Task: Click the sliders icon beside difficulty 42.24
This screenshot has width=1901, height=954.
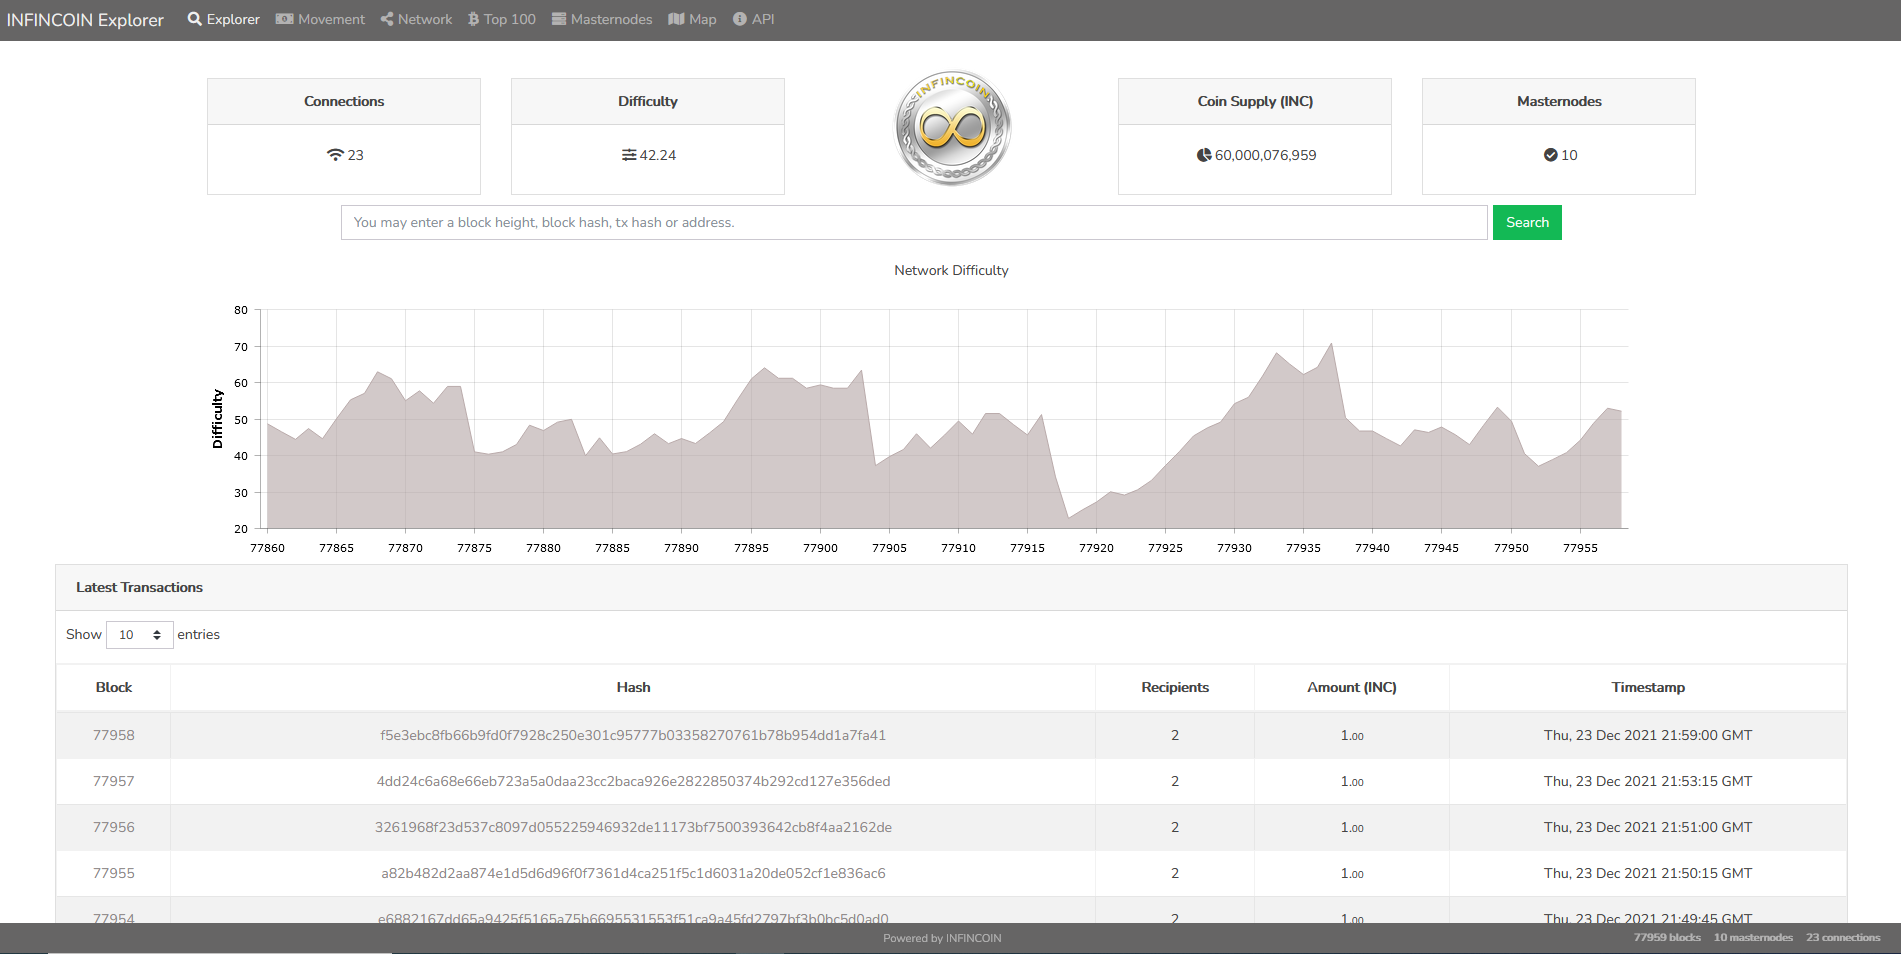Action: tap(628, 155)
